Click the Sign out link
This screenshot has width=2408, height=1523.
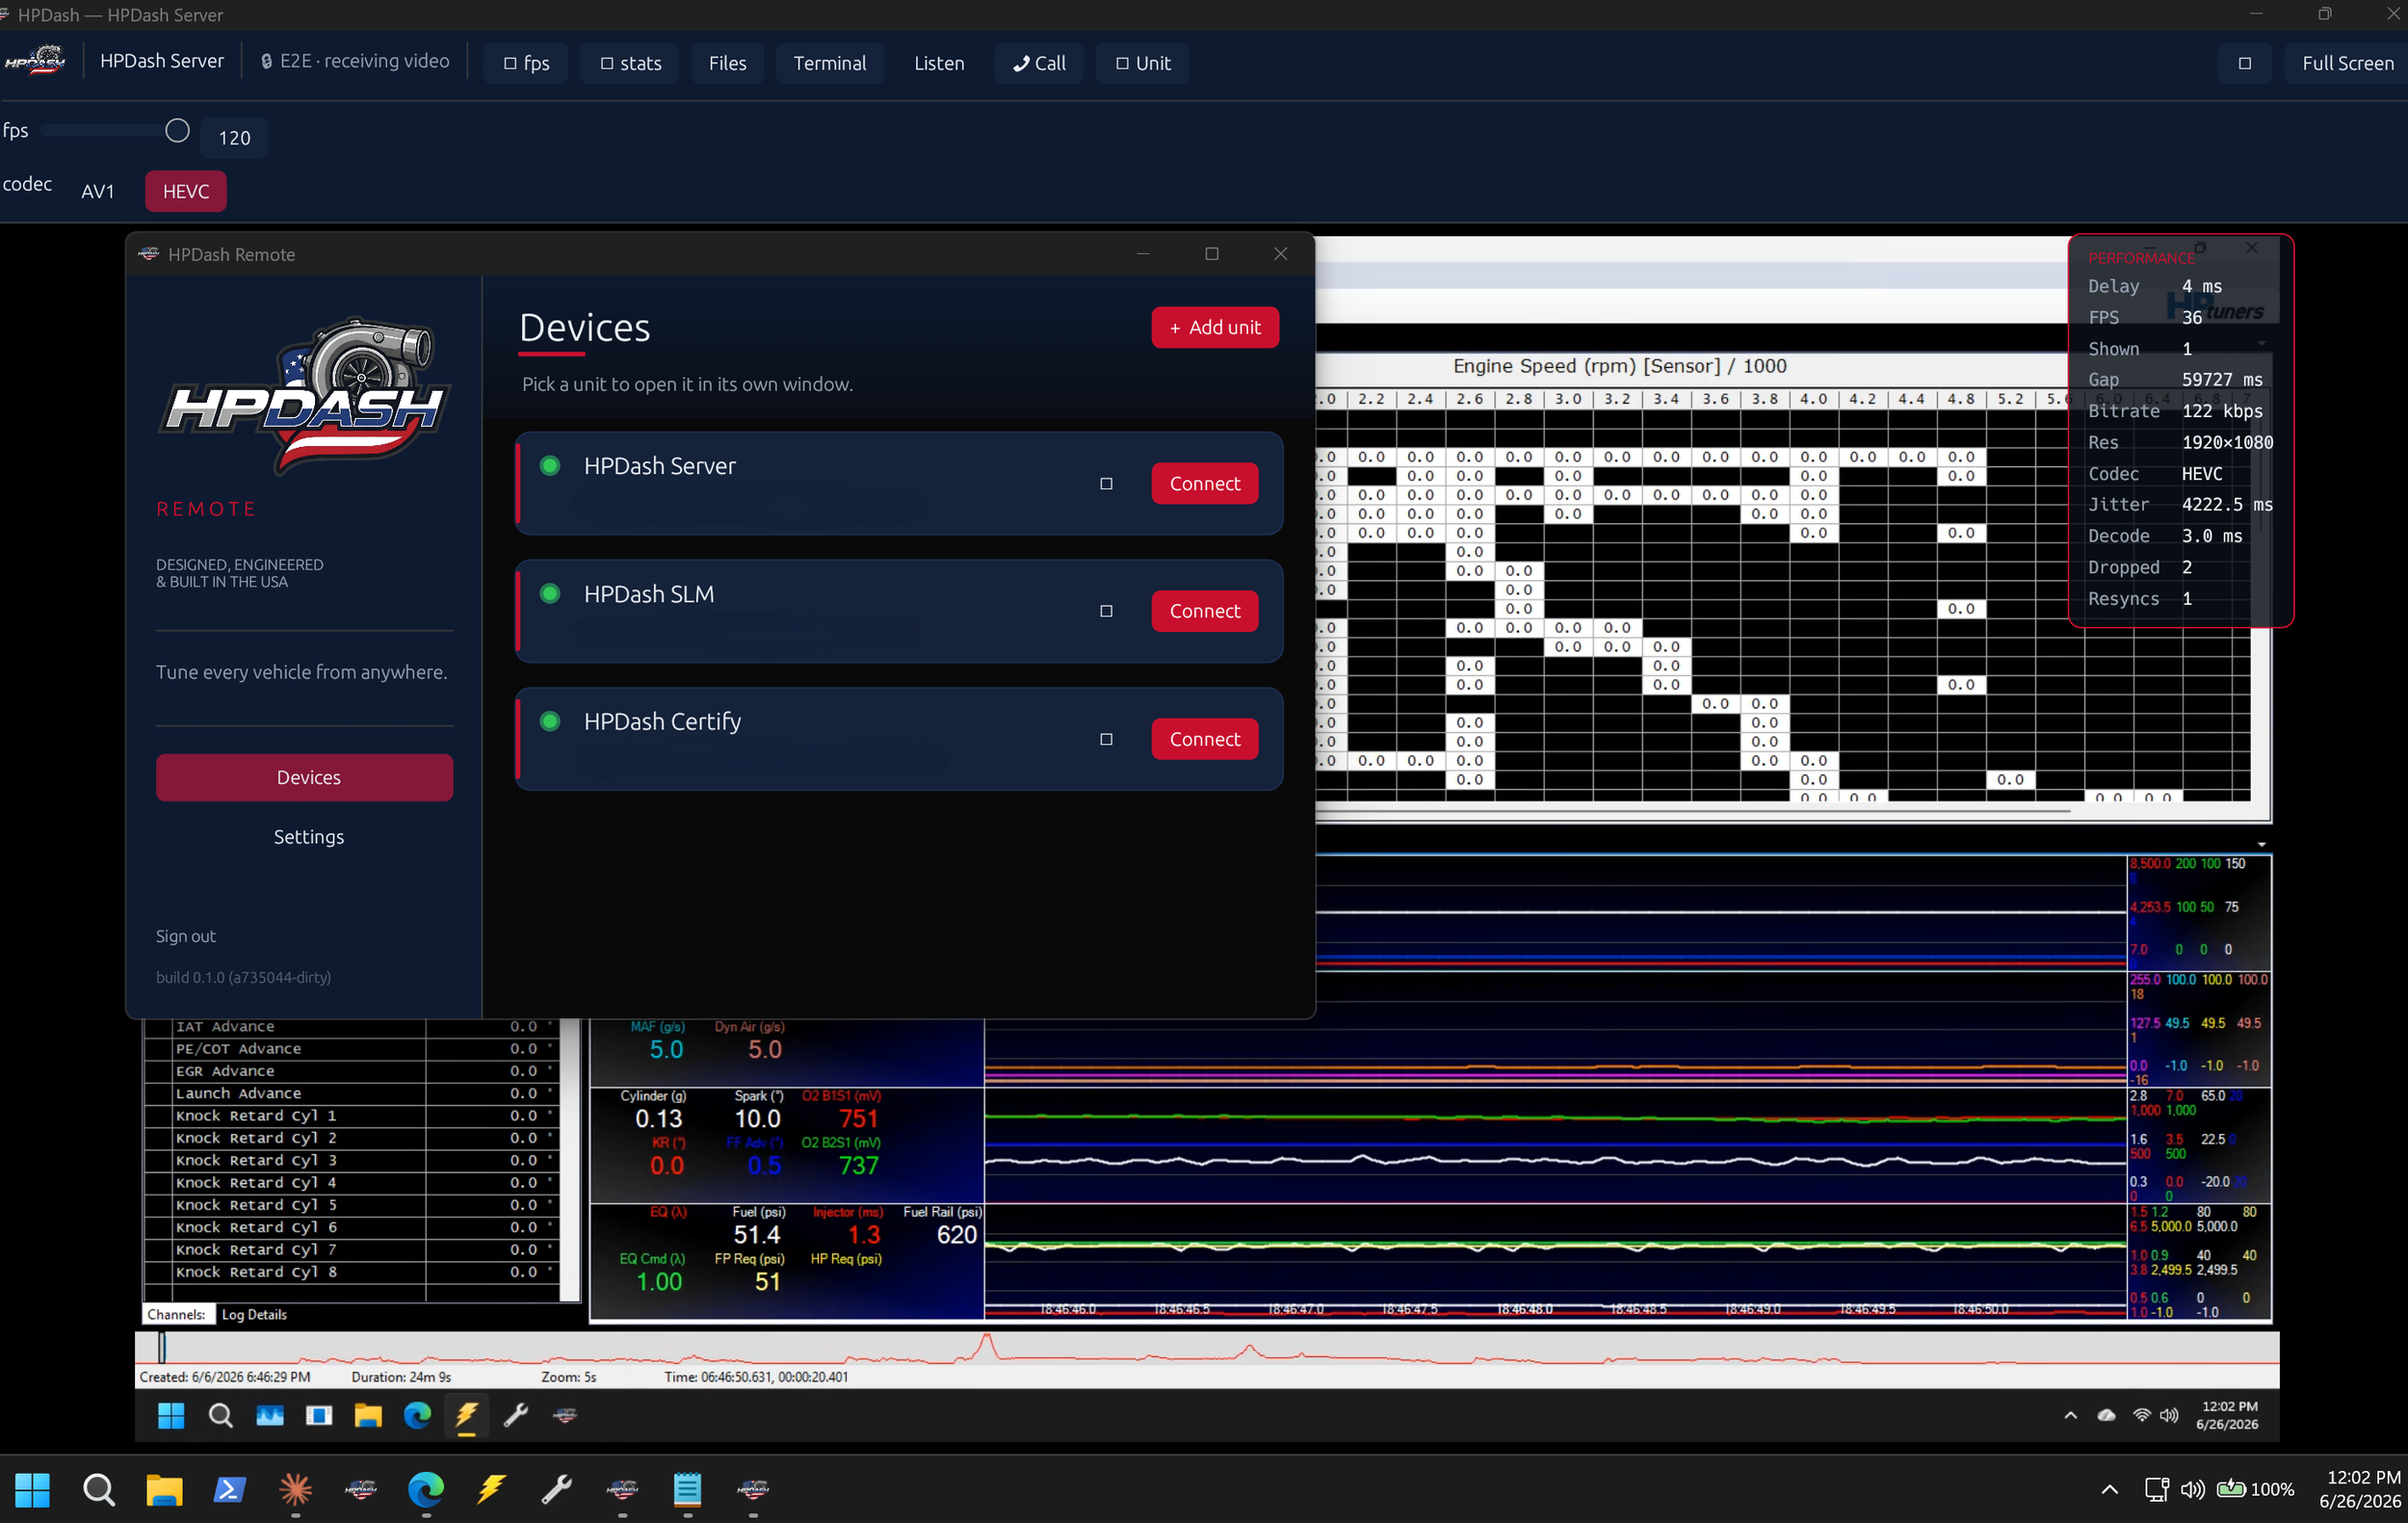coord(185,936)
